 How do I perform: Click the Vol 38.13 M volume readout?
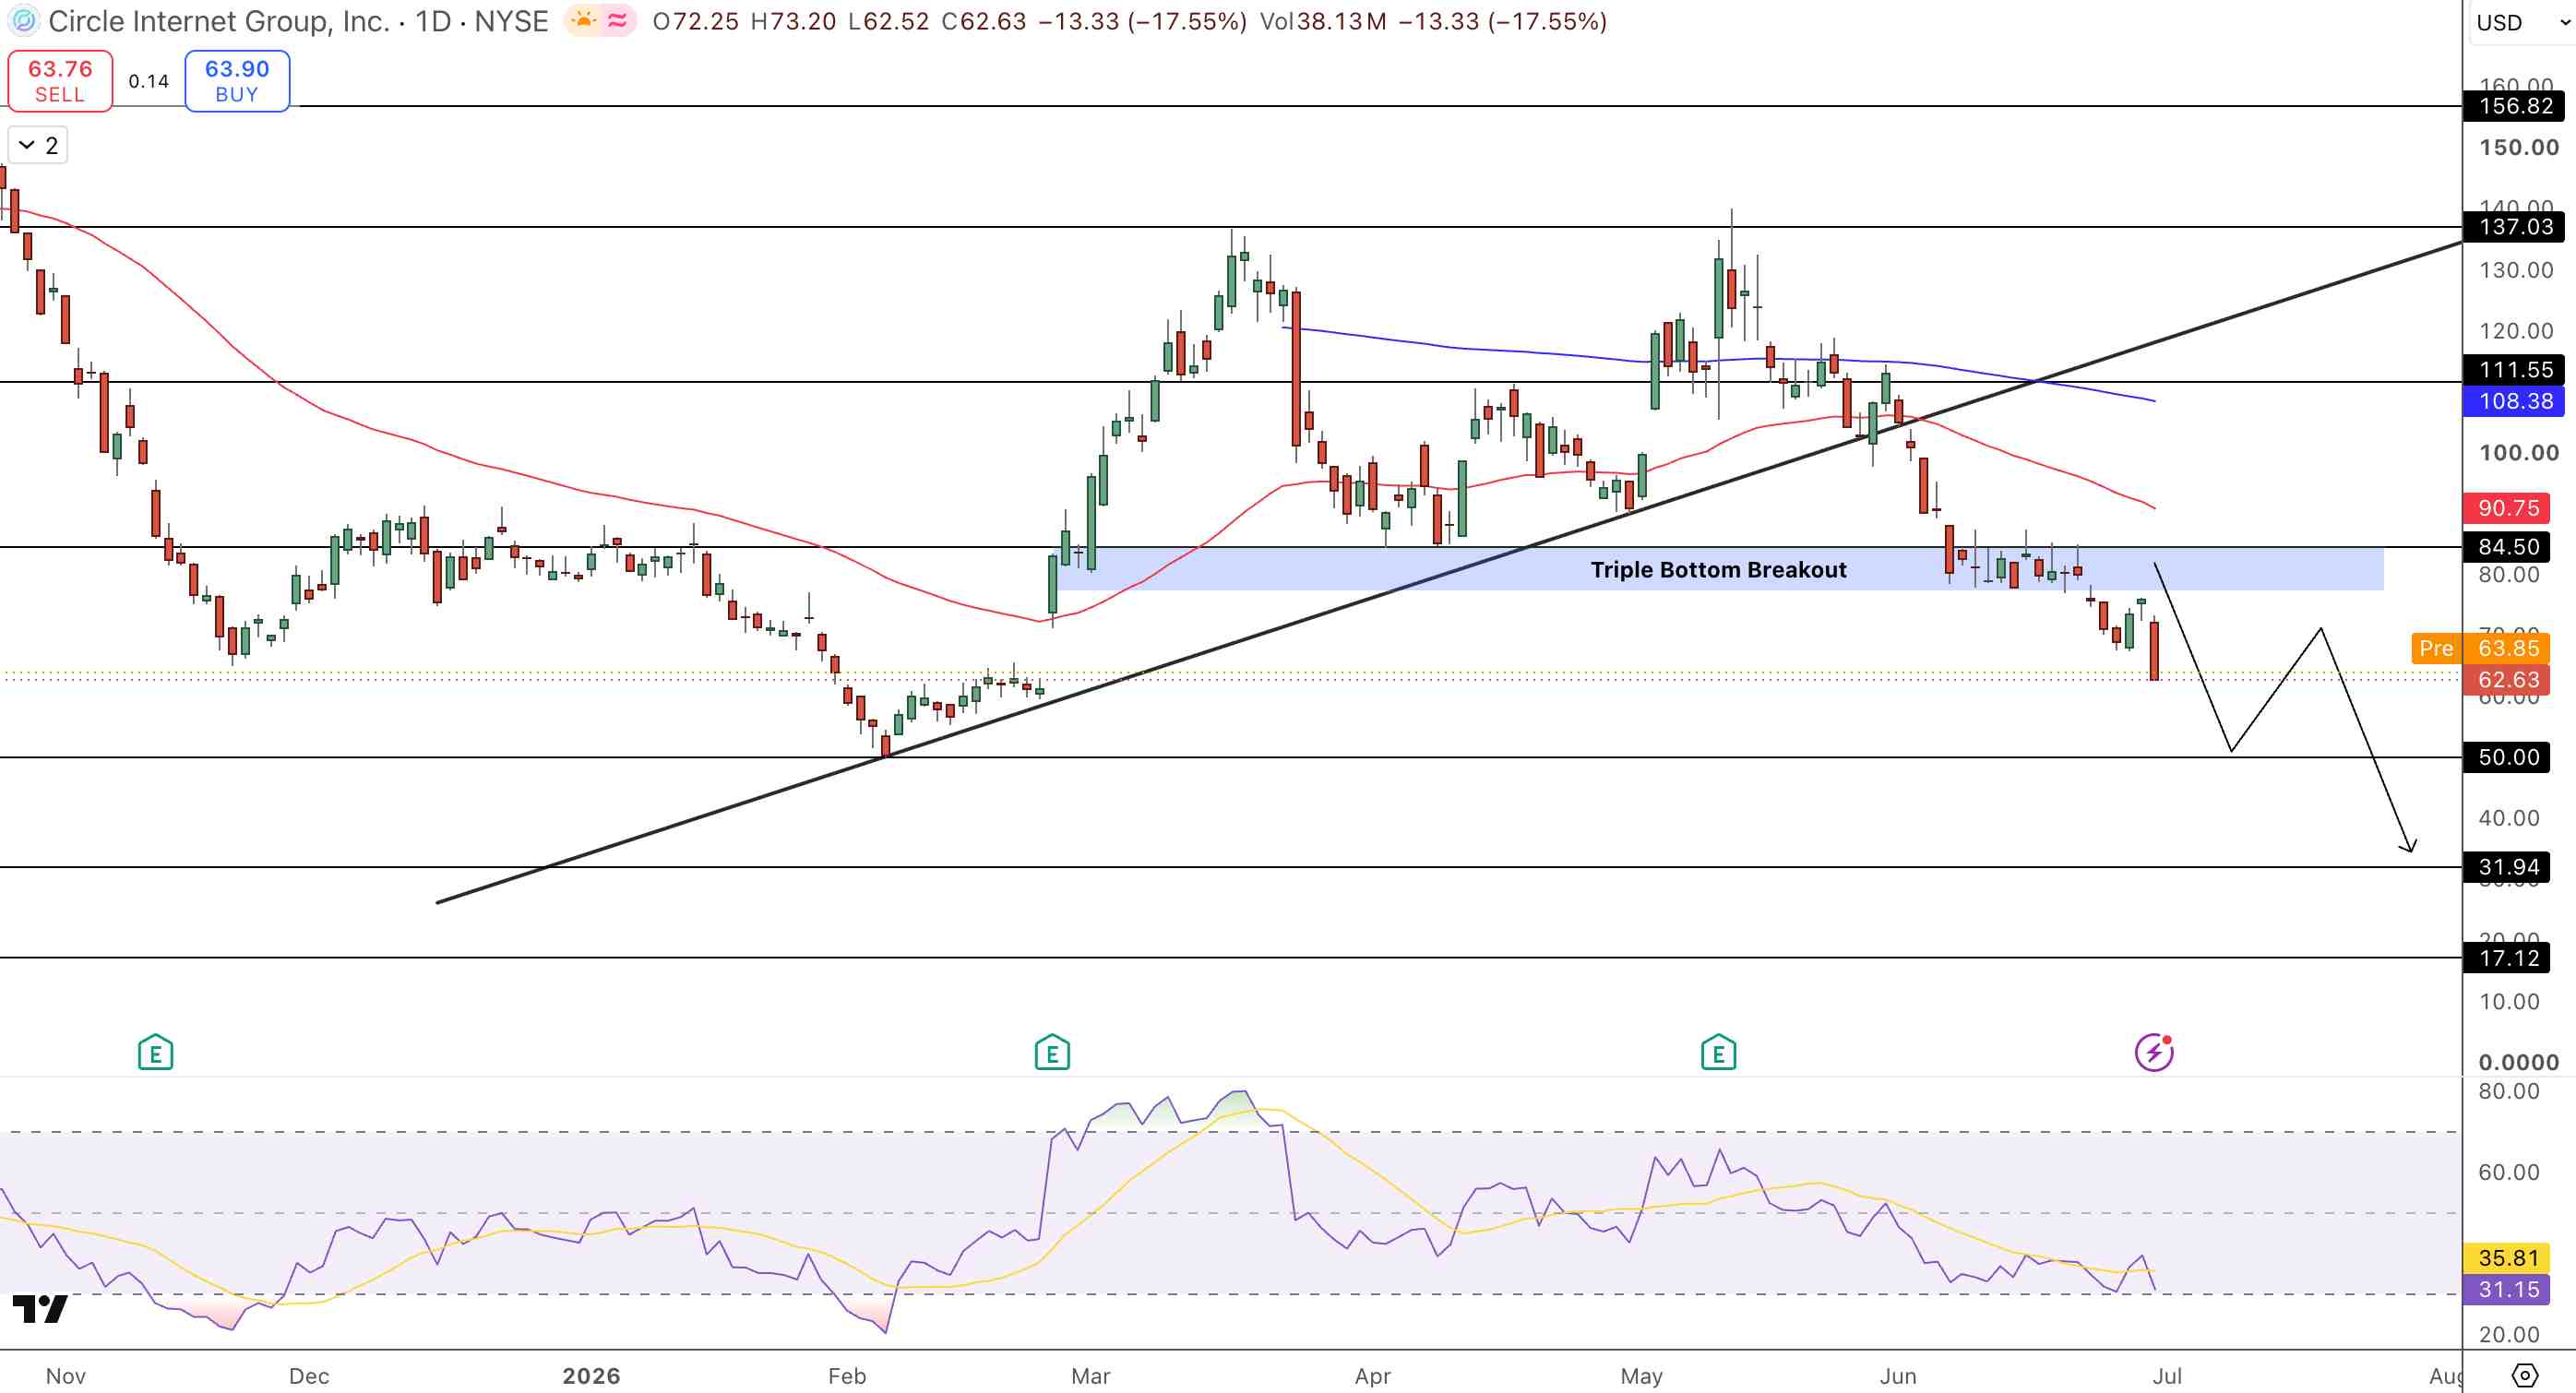click(1323, 21)
